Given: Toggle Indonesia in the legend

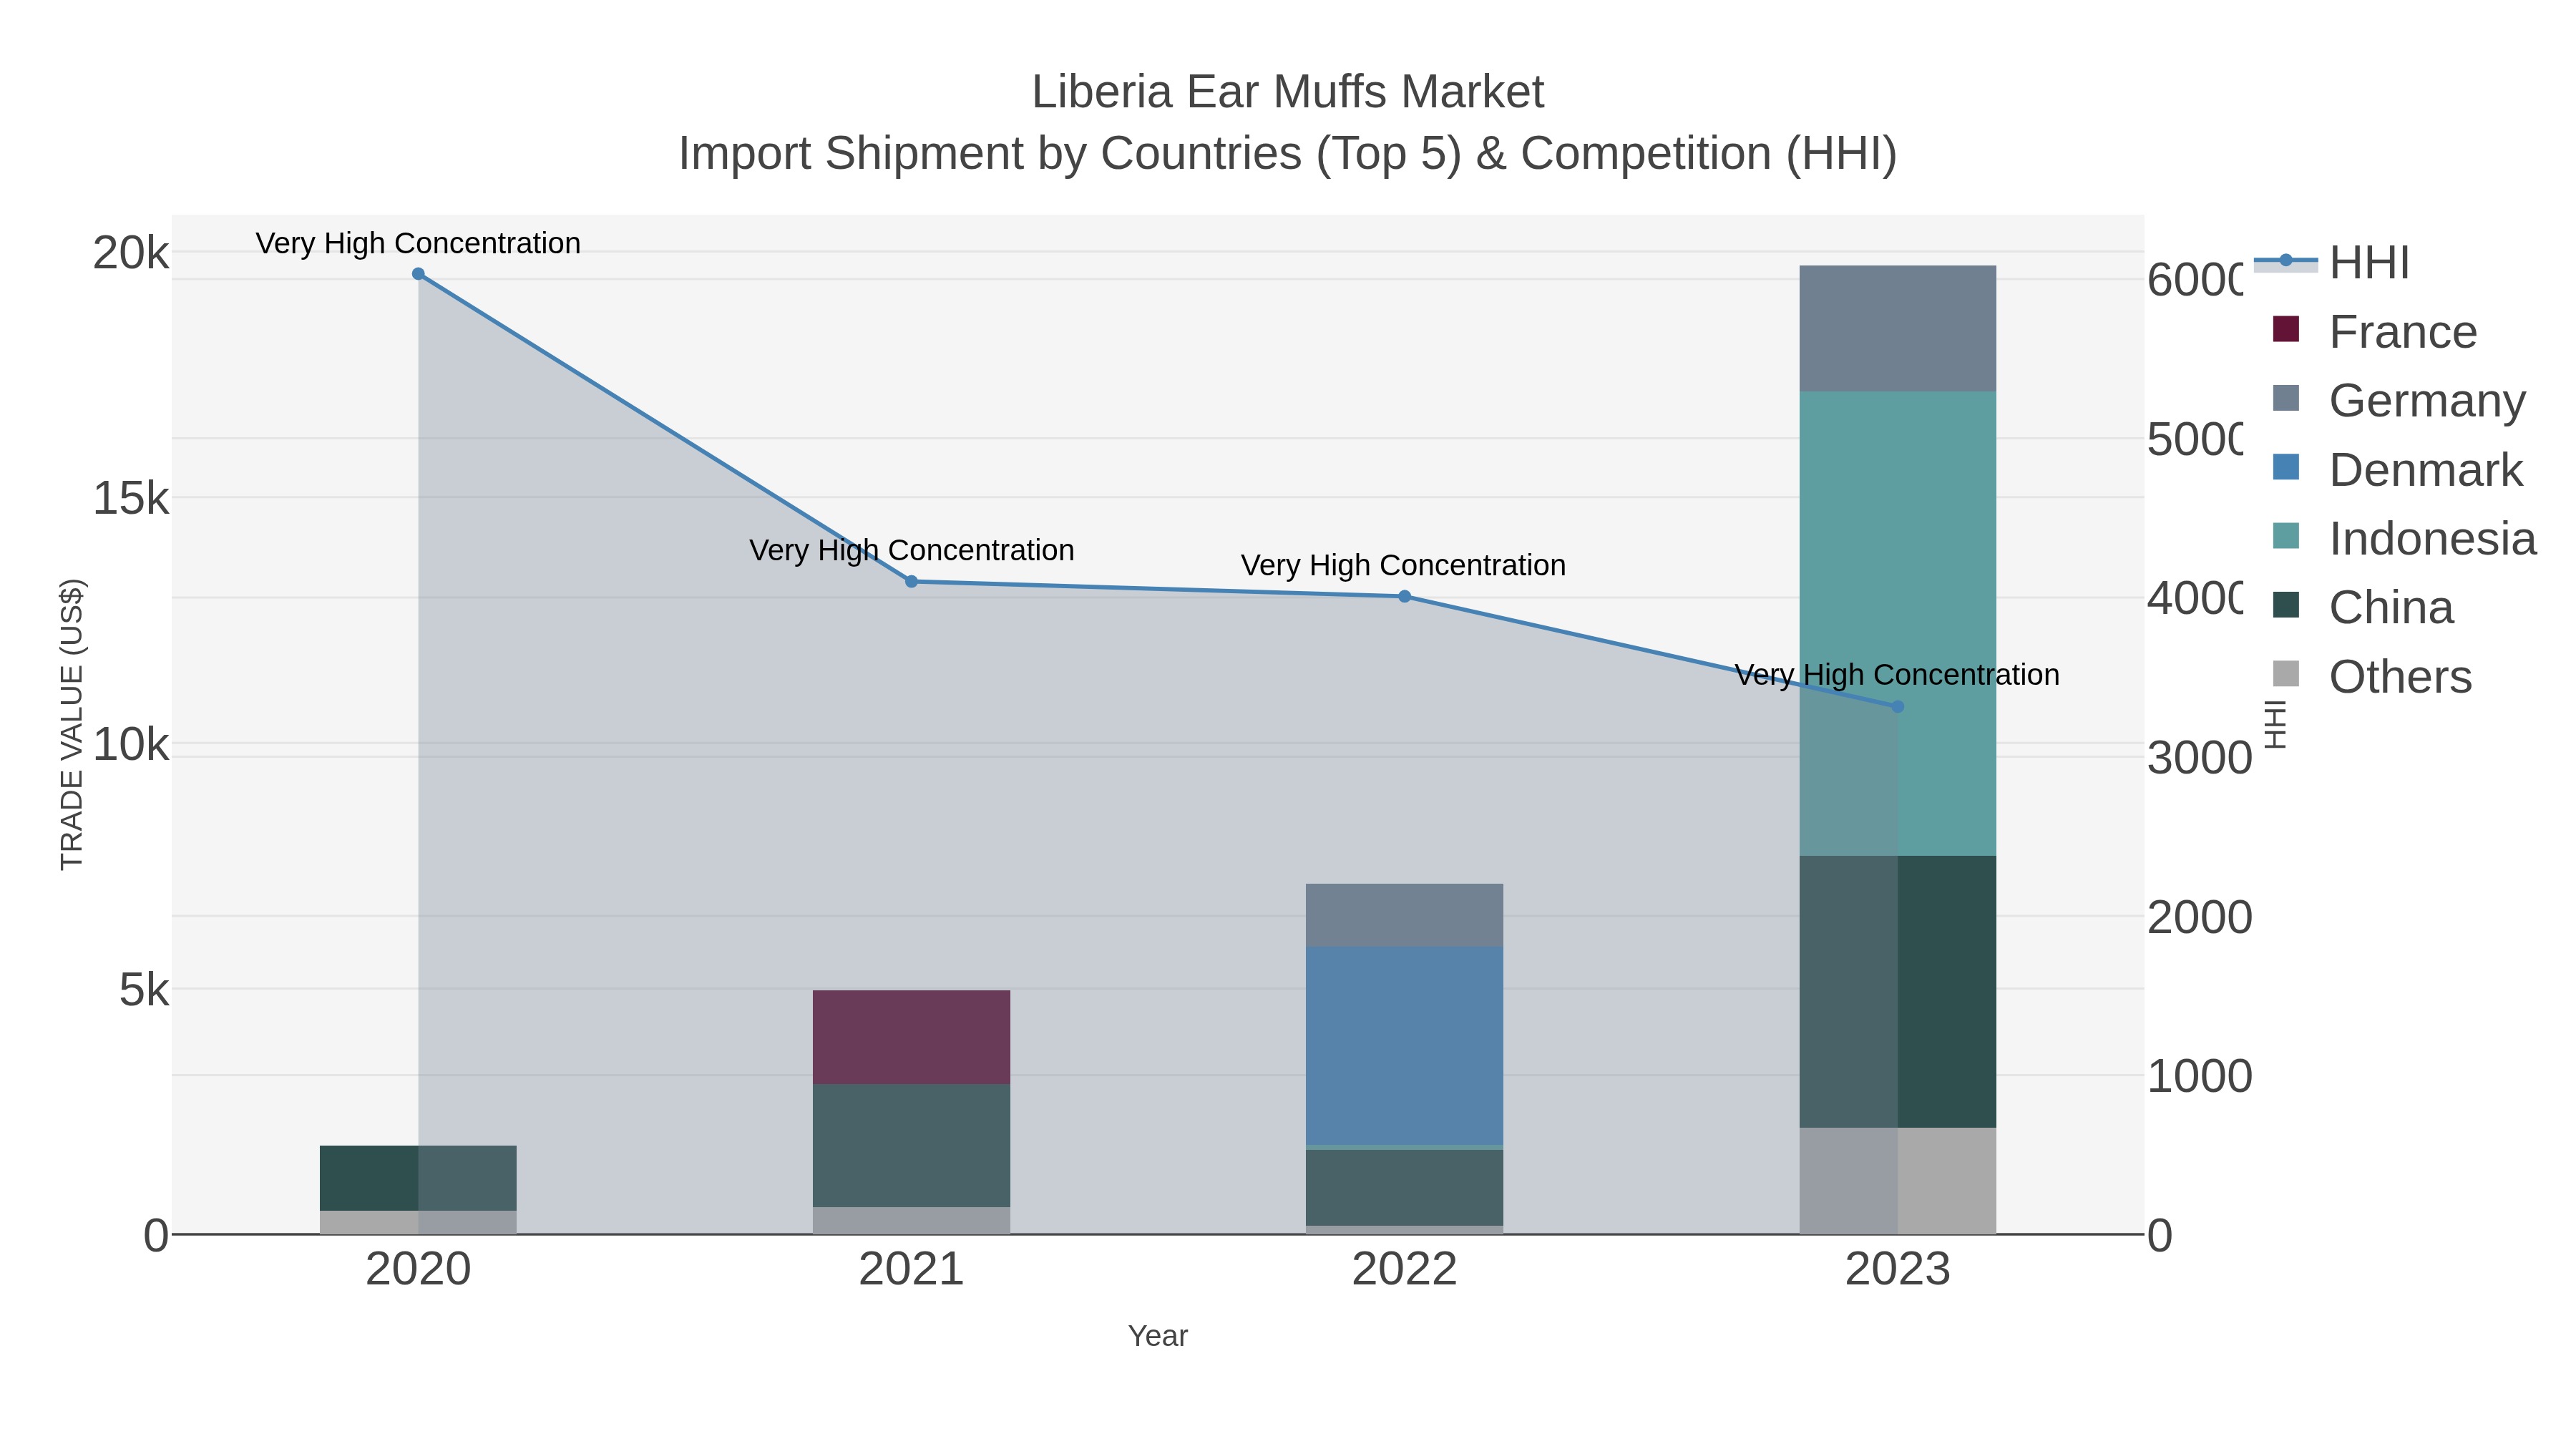Looking at the screenshot, I should pyautogui.click(x=2404, y=539).
